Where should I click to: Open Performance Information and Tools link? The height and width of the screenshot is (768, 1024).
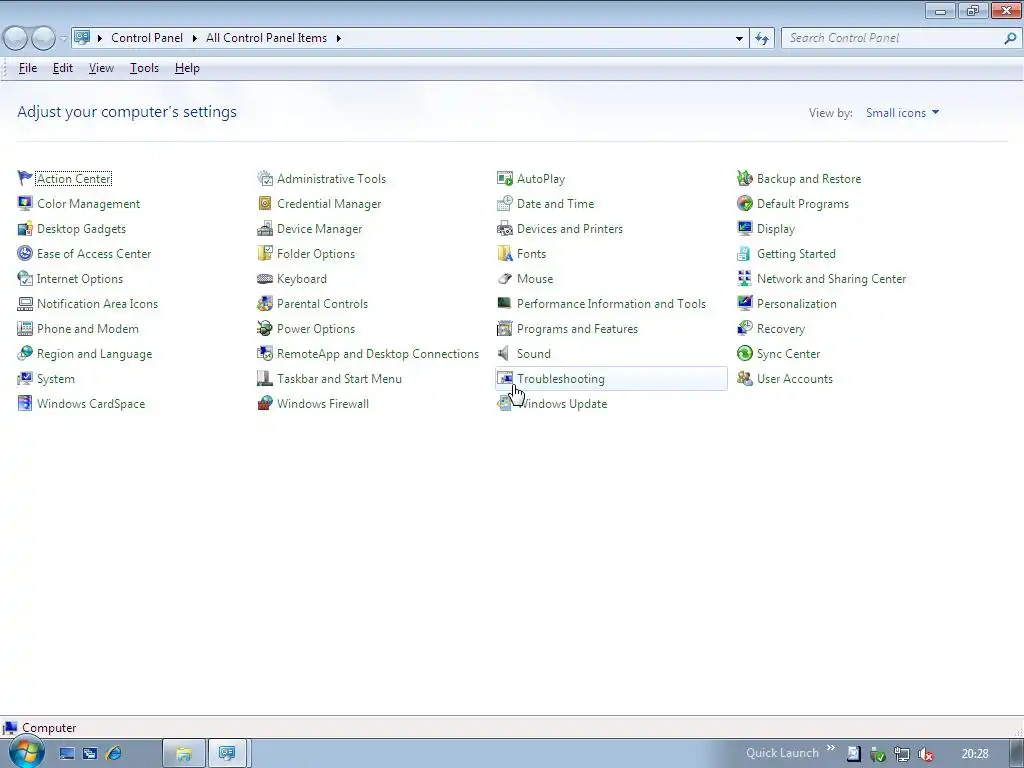[611, 304]
